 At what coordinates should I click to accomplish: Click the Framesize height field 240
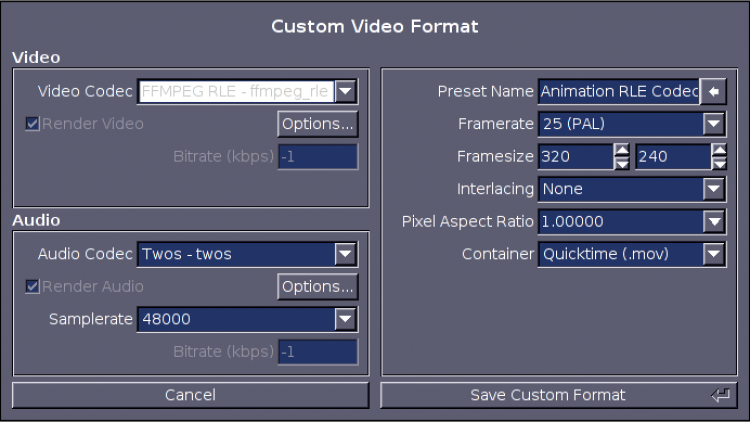pyautogui.click(x=673, y=156)
